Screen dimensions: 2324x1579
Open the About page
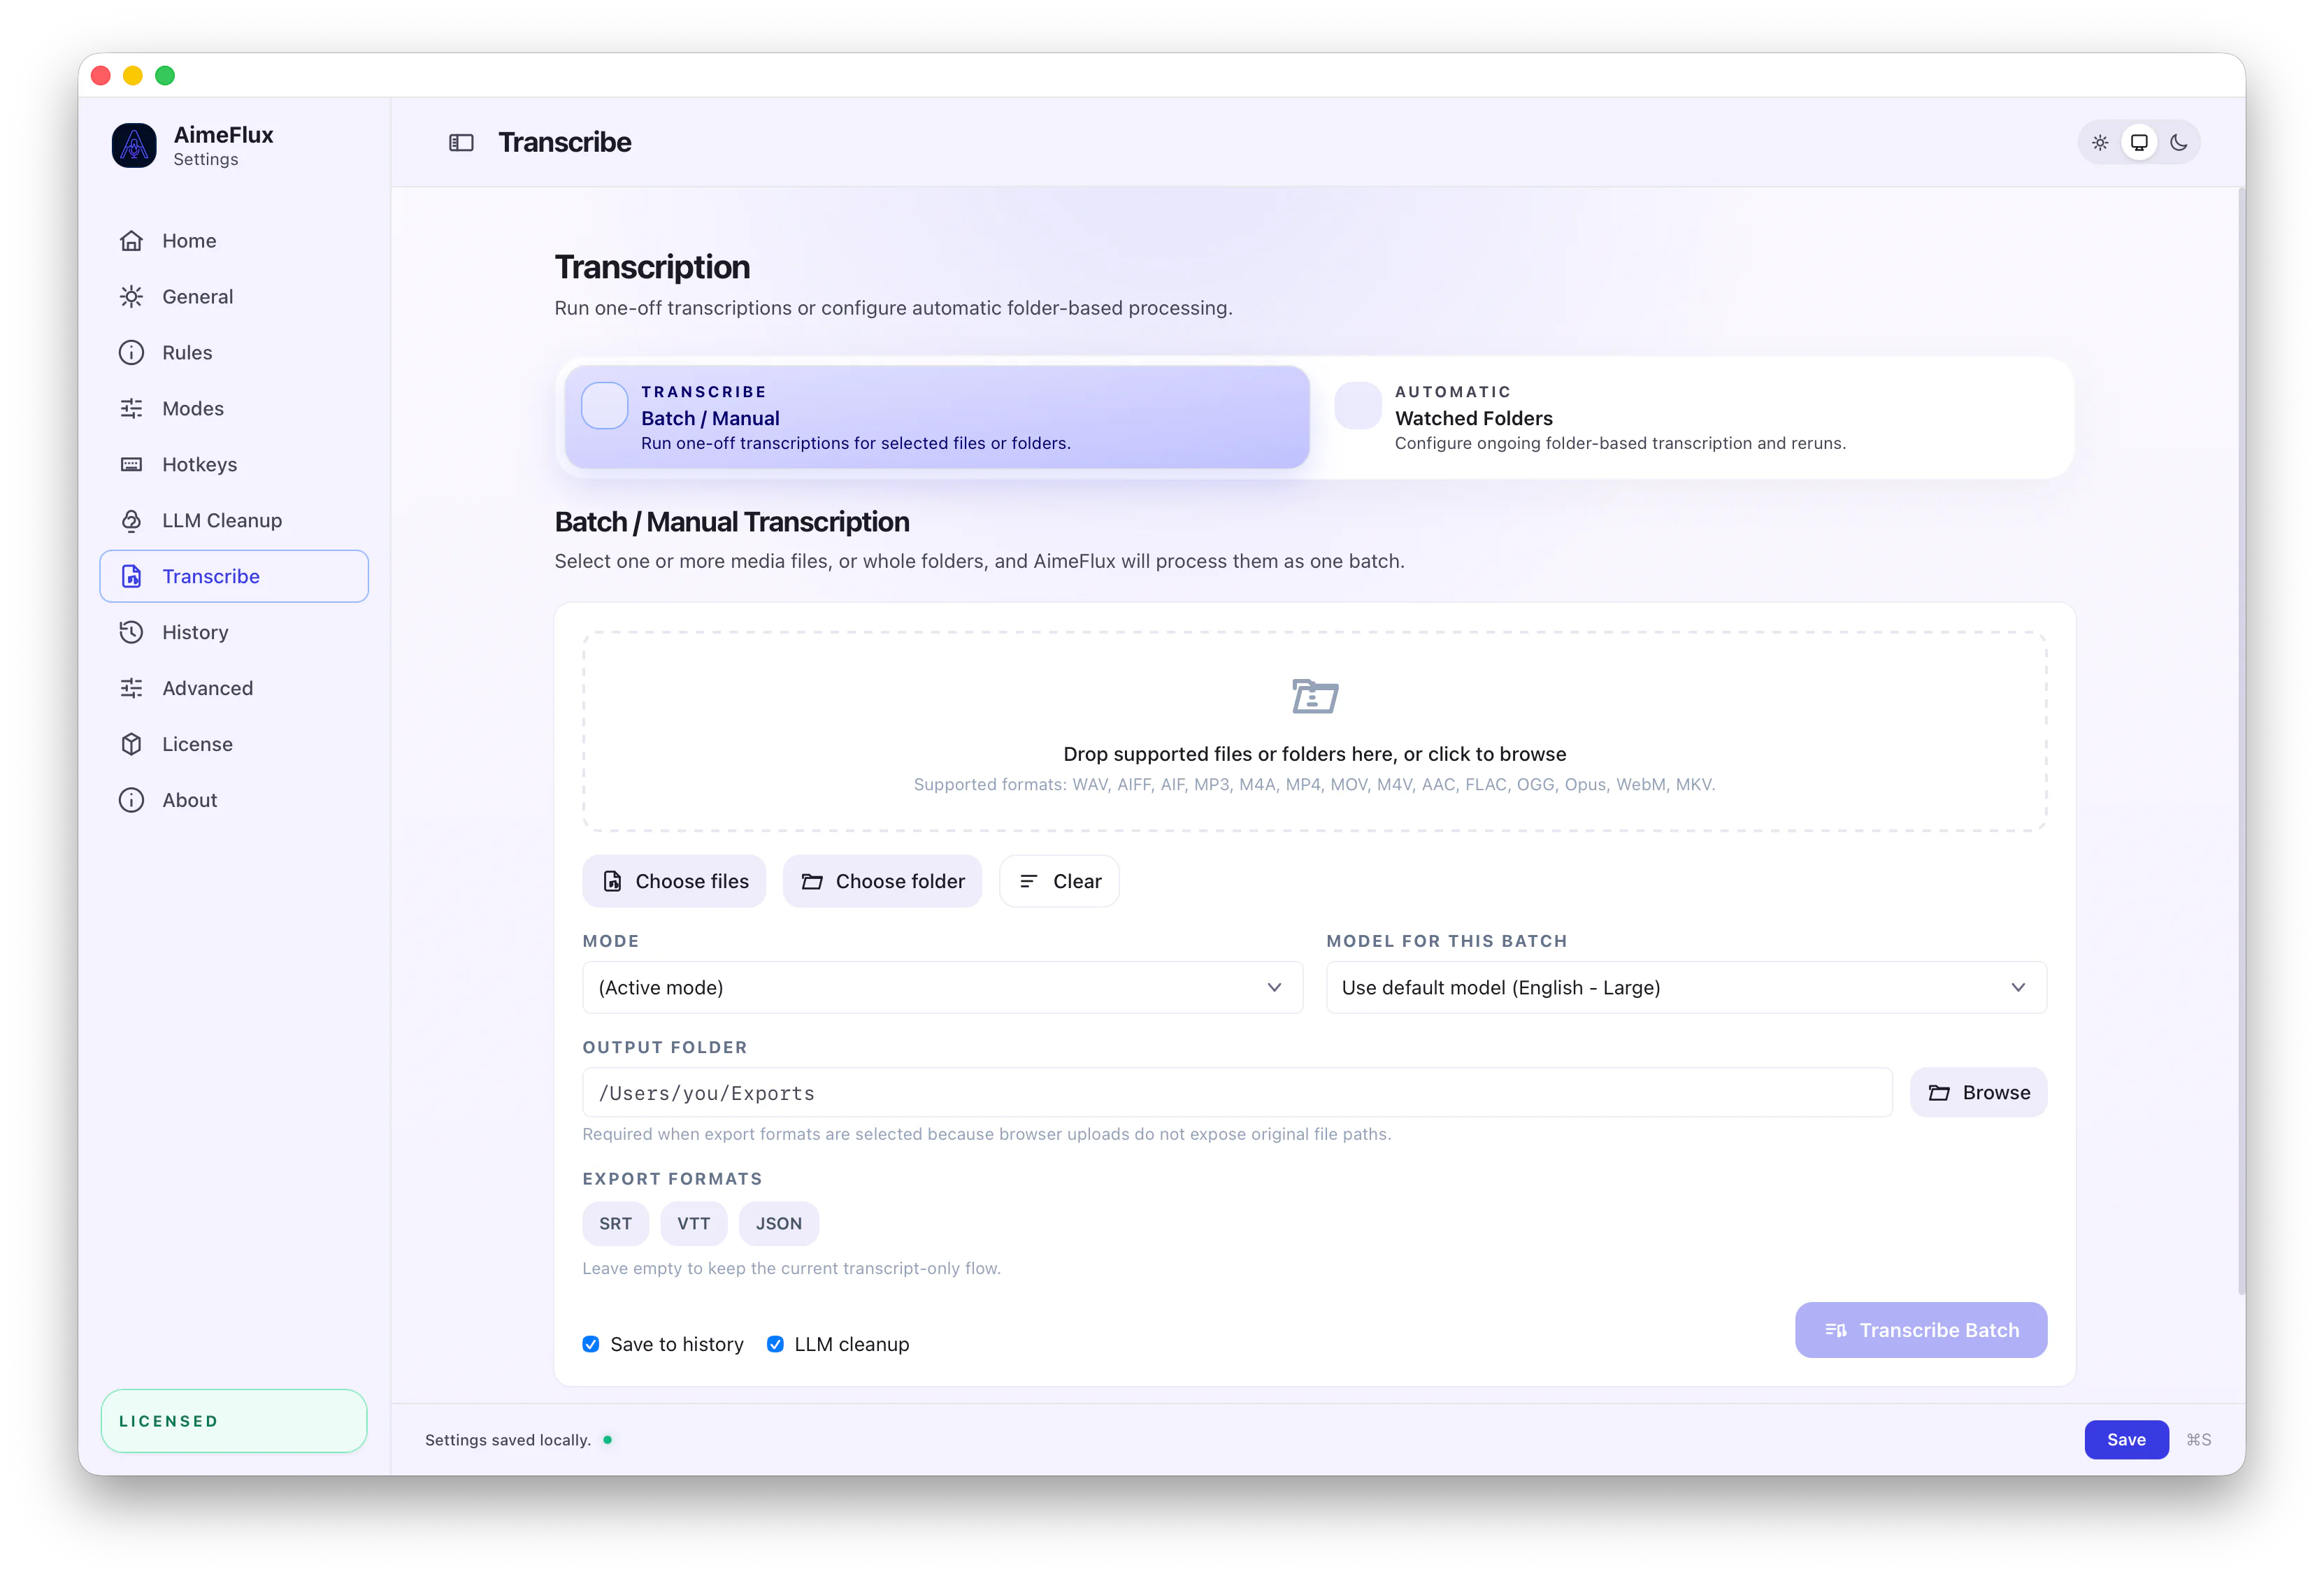pos(234,801)
